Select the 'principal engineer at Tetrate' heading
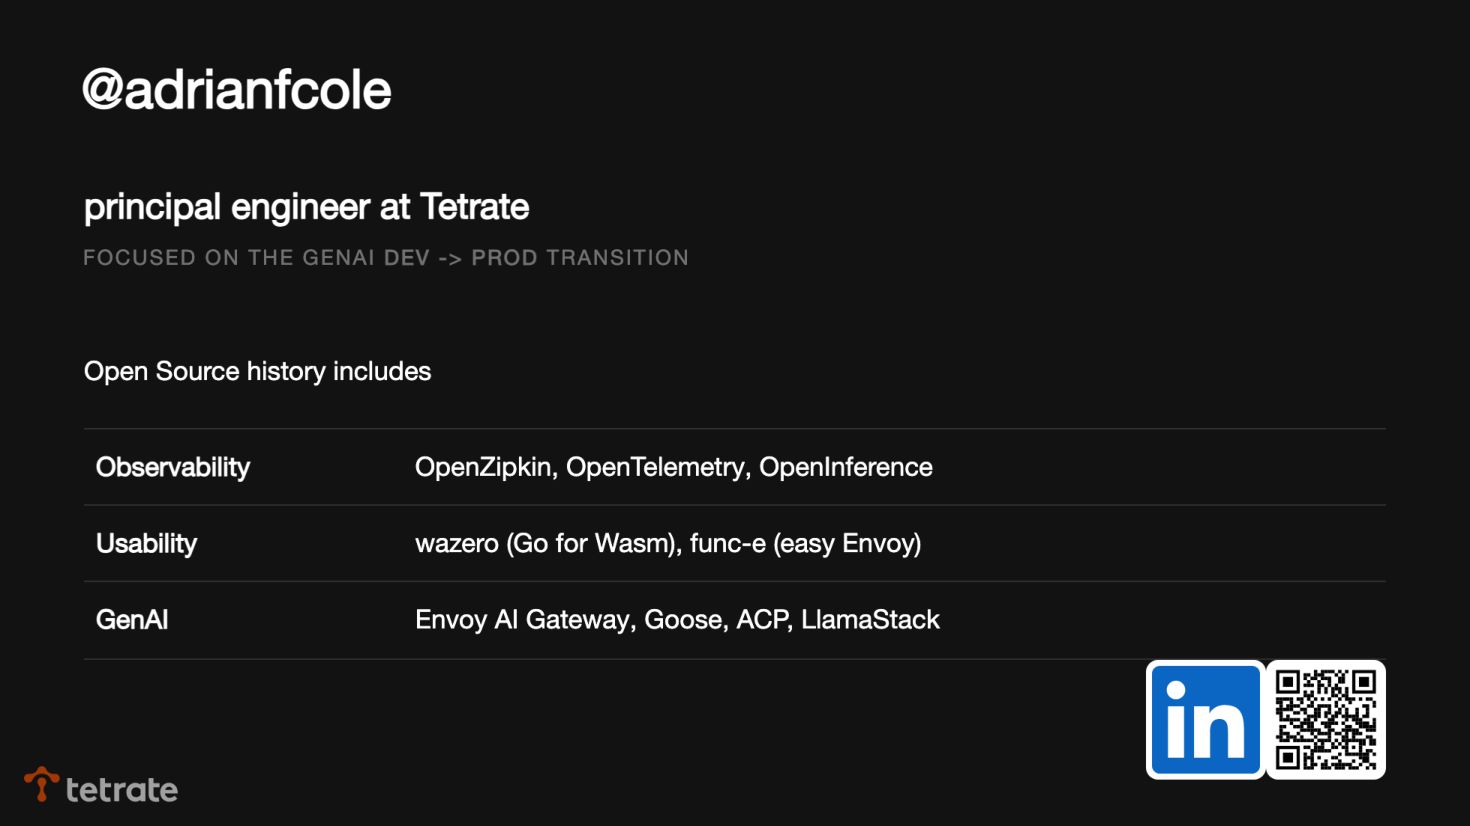 click(x=306, y=207)
